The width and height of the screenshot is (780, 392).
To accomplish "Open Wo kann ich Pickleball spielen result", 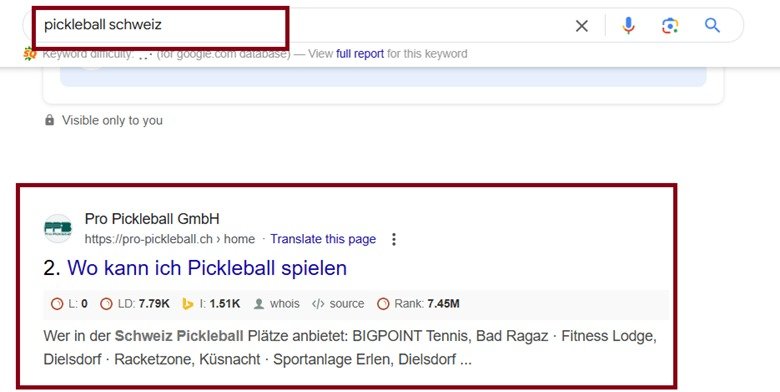I will point(207,268).
